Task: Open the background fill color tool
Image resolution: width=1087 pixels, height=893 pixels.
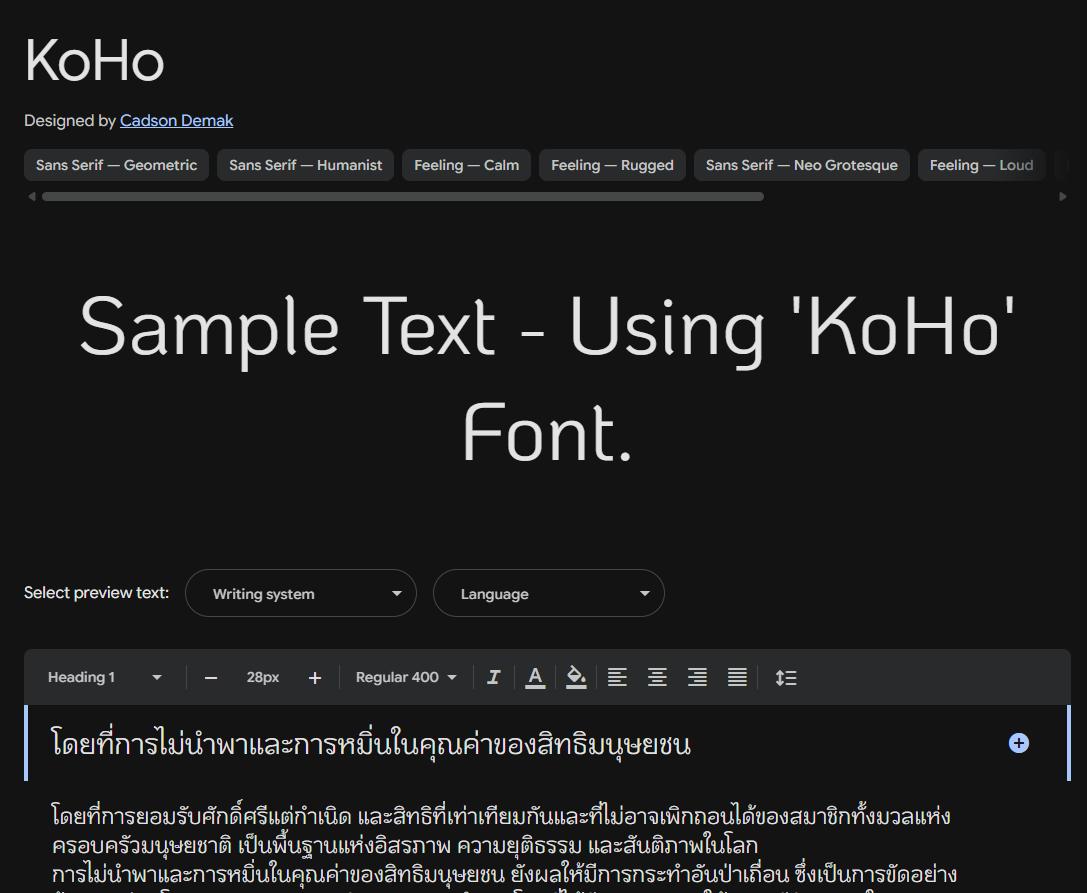Action: pyautogui.click(x=576, y=677)
